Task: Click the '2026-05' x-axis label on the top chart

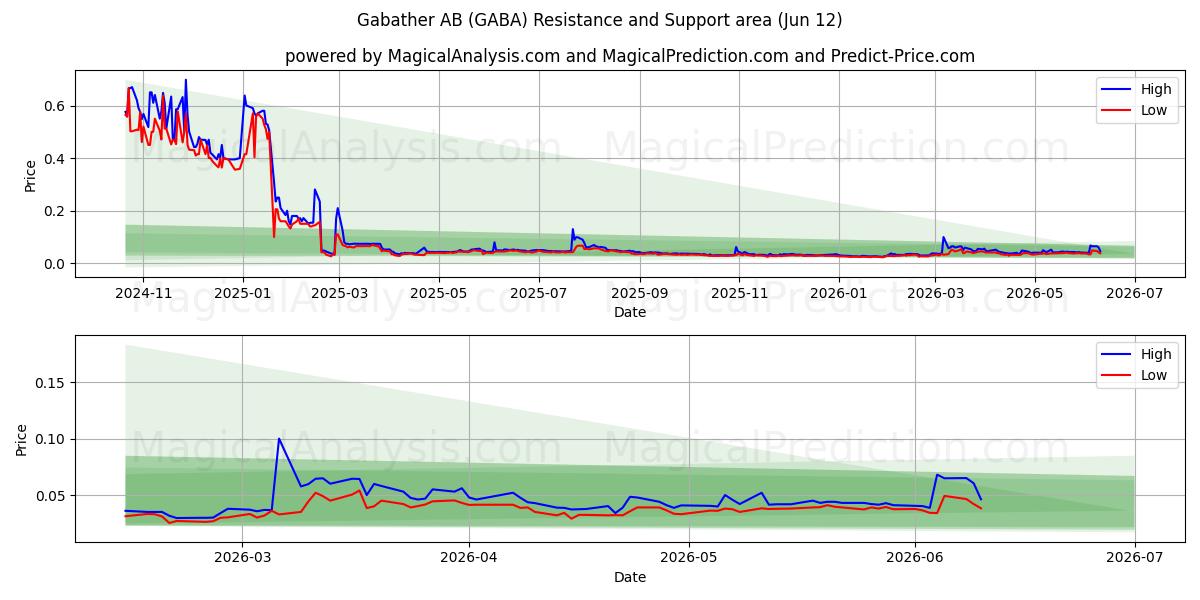Action: pos(1035,293)
